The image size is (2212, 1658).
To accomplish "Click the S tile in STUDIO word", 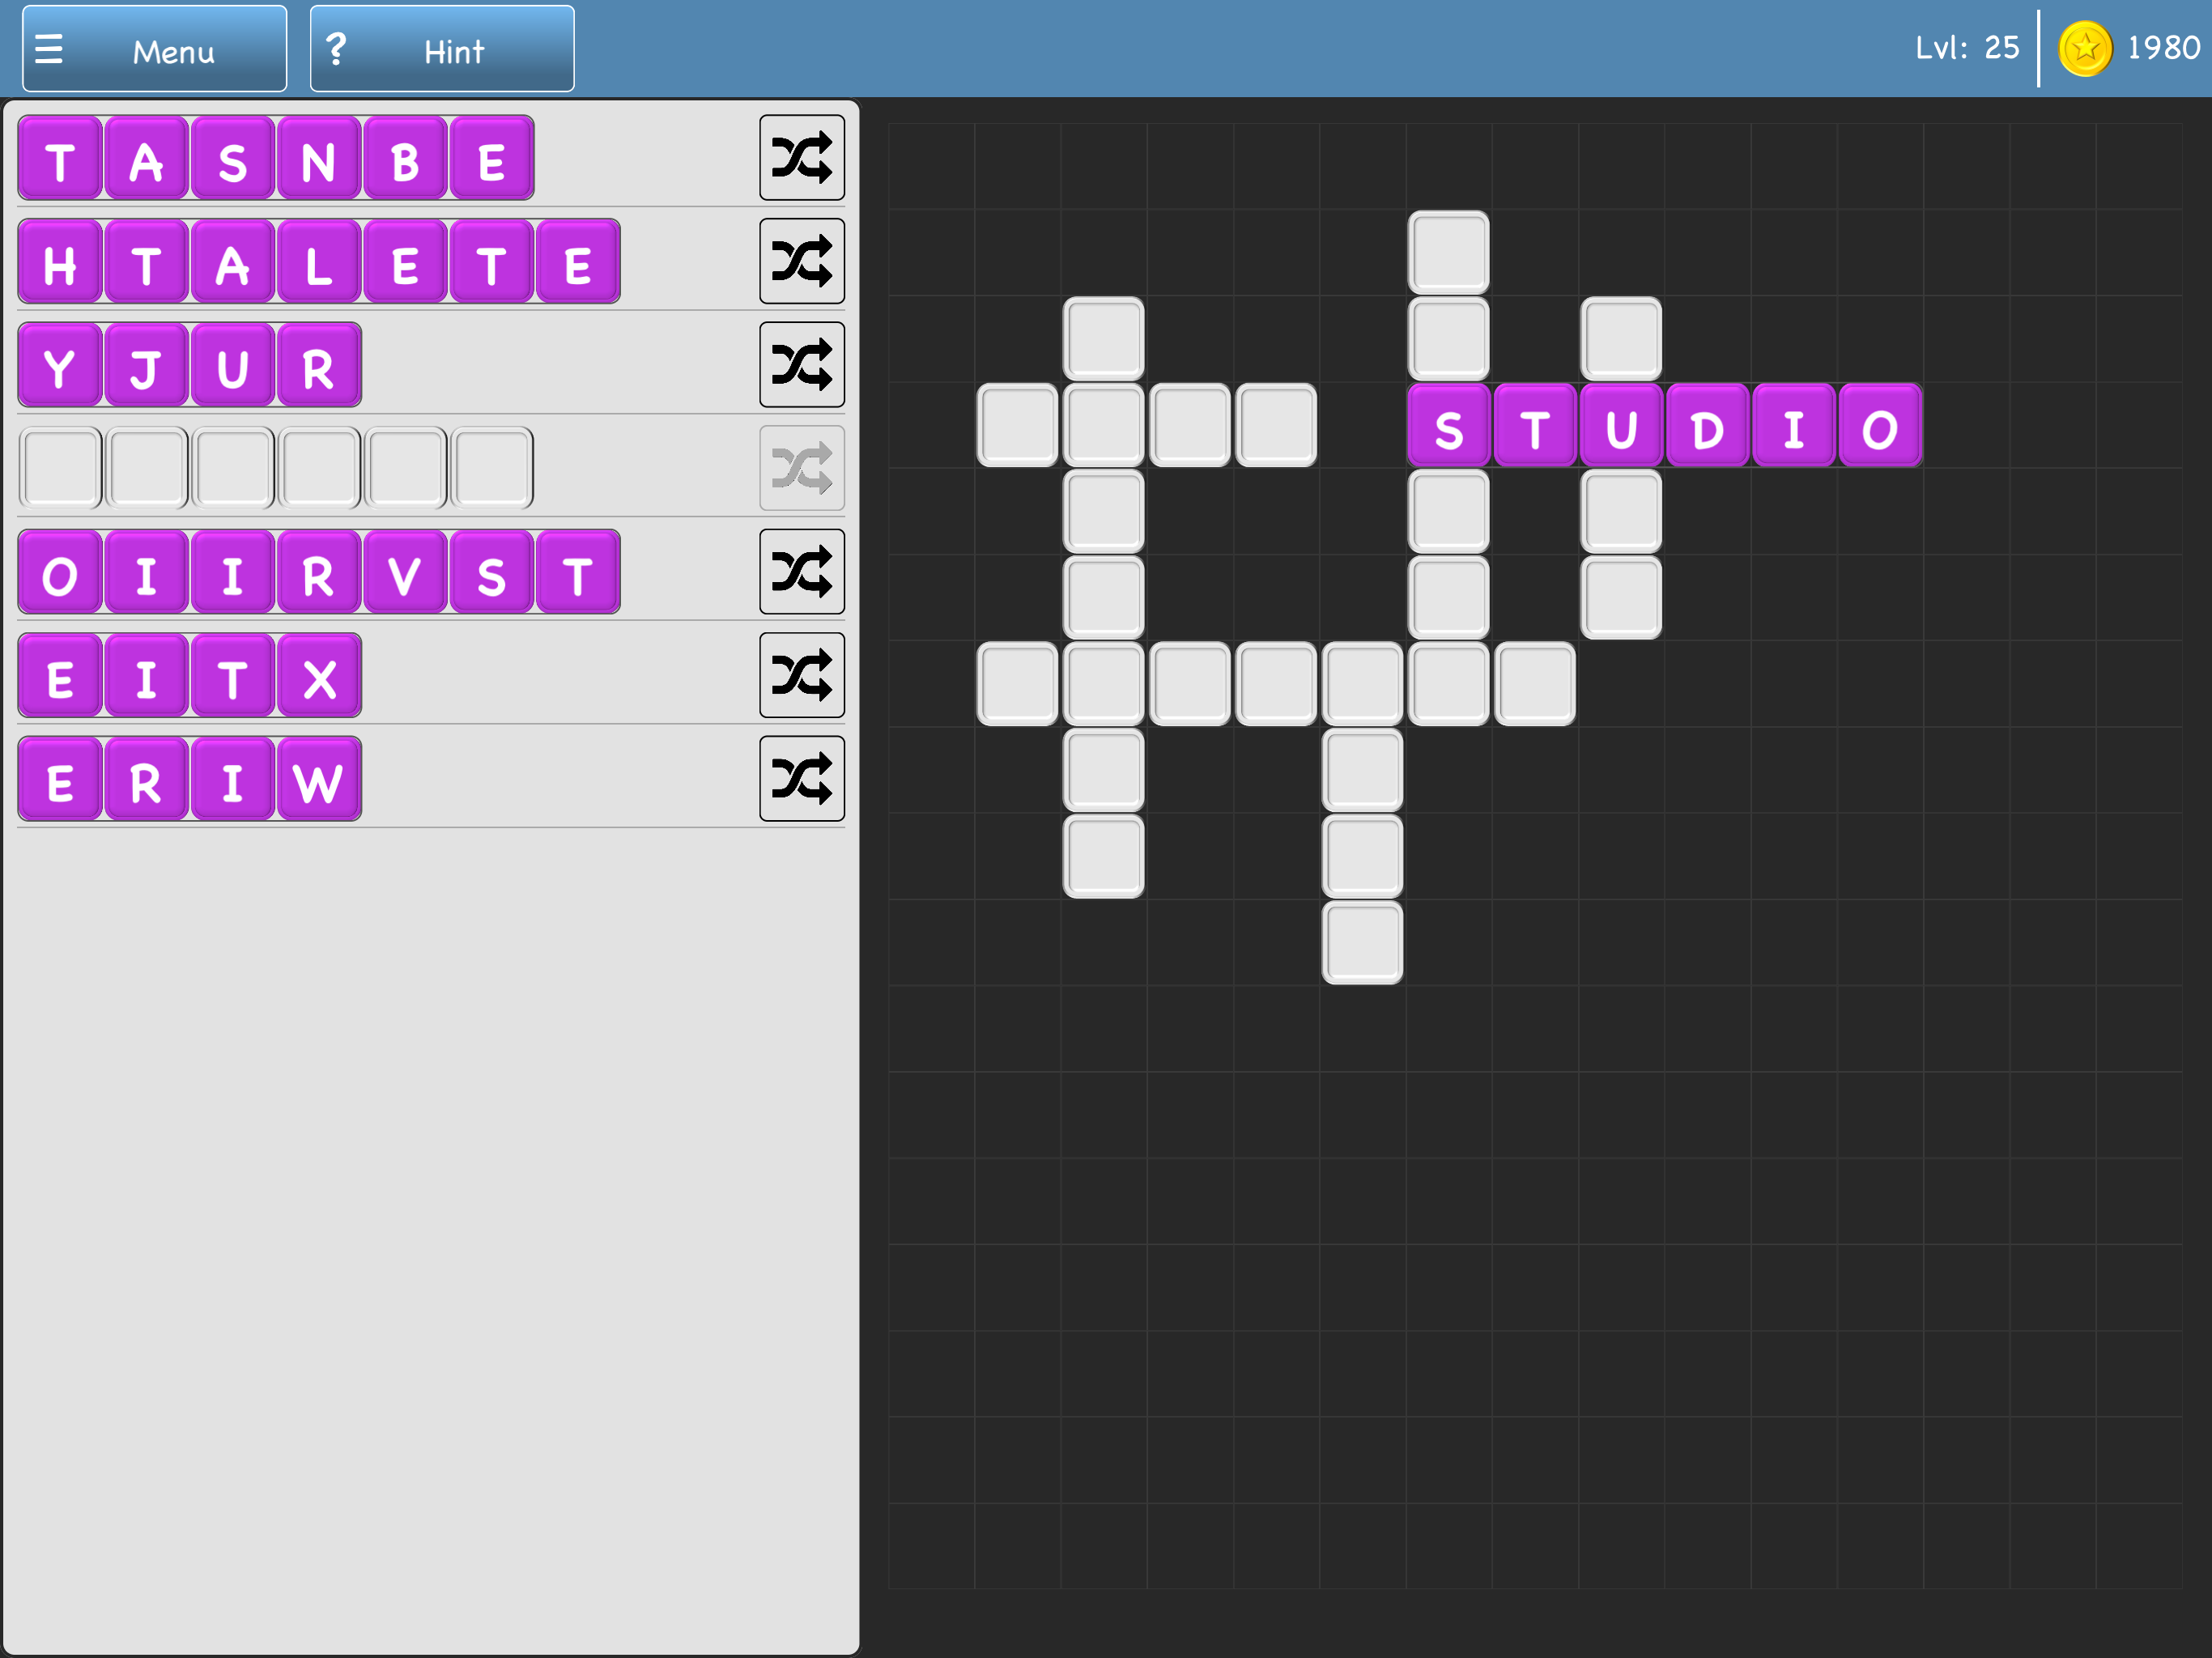I will click(x=1449, y=425).
